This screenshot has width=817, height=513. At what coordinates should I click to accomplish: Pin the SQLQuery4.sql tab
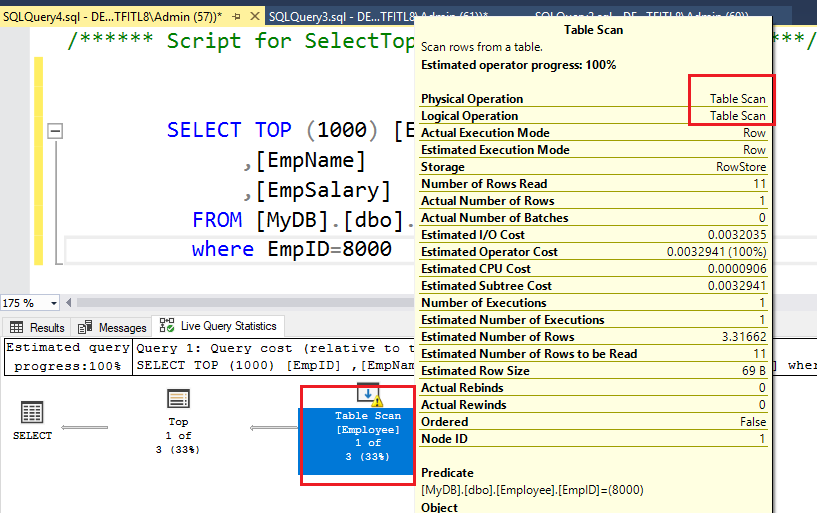(236, 17)
